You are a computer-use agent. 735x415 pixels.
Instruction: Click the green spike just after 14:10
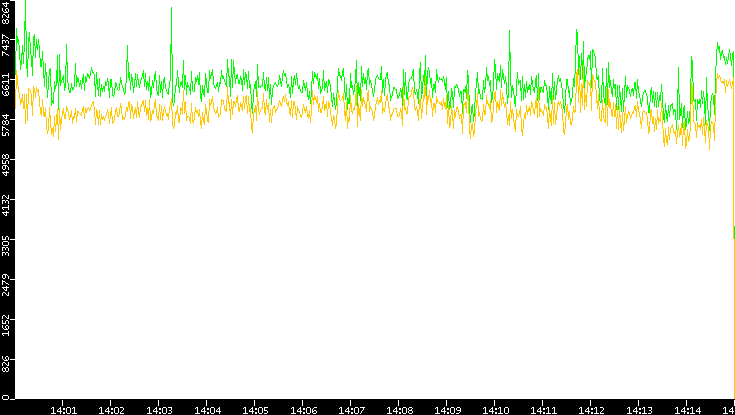coord(510,61)
